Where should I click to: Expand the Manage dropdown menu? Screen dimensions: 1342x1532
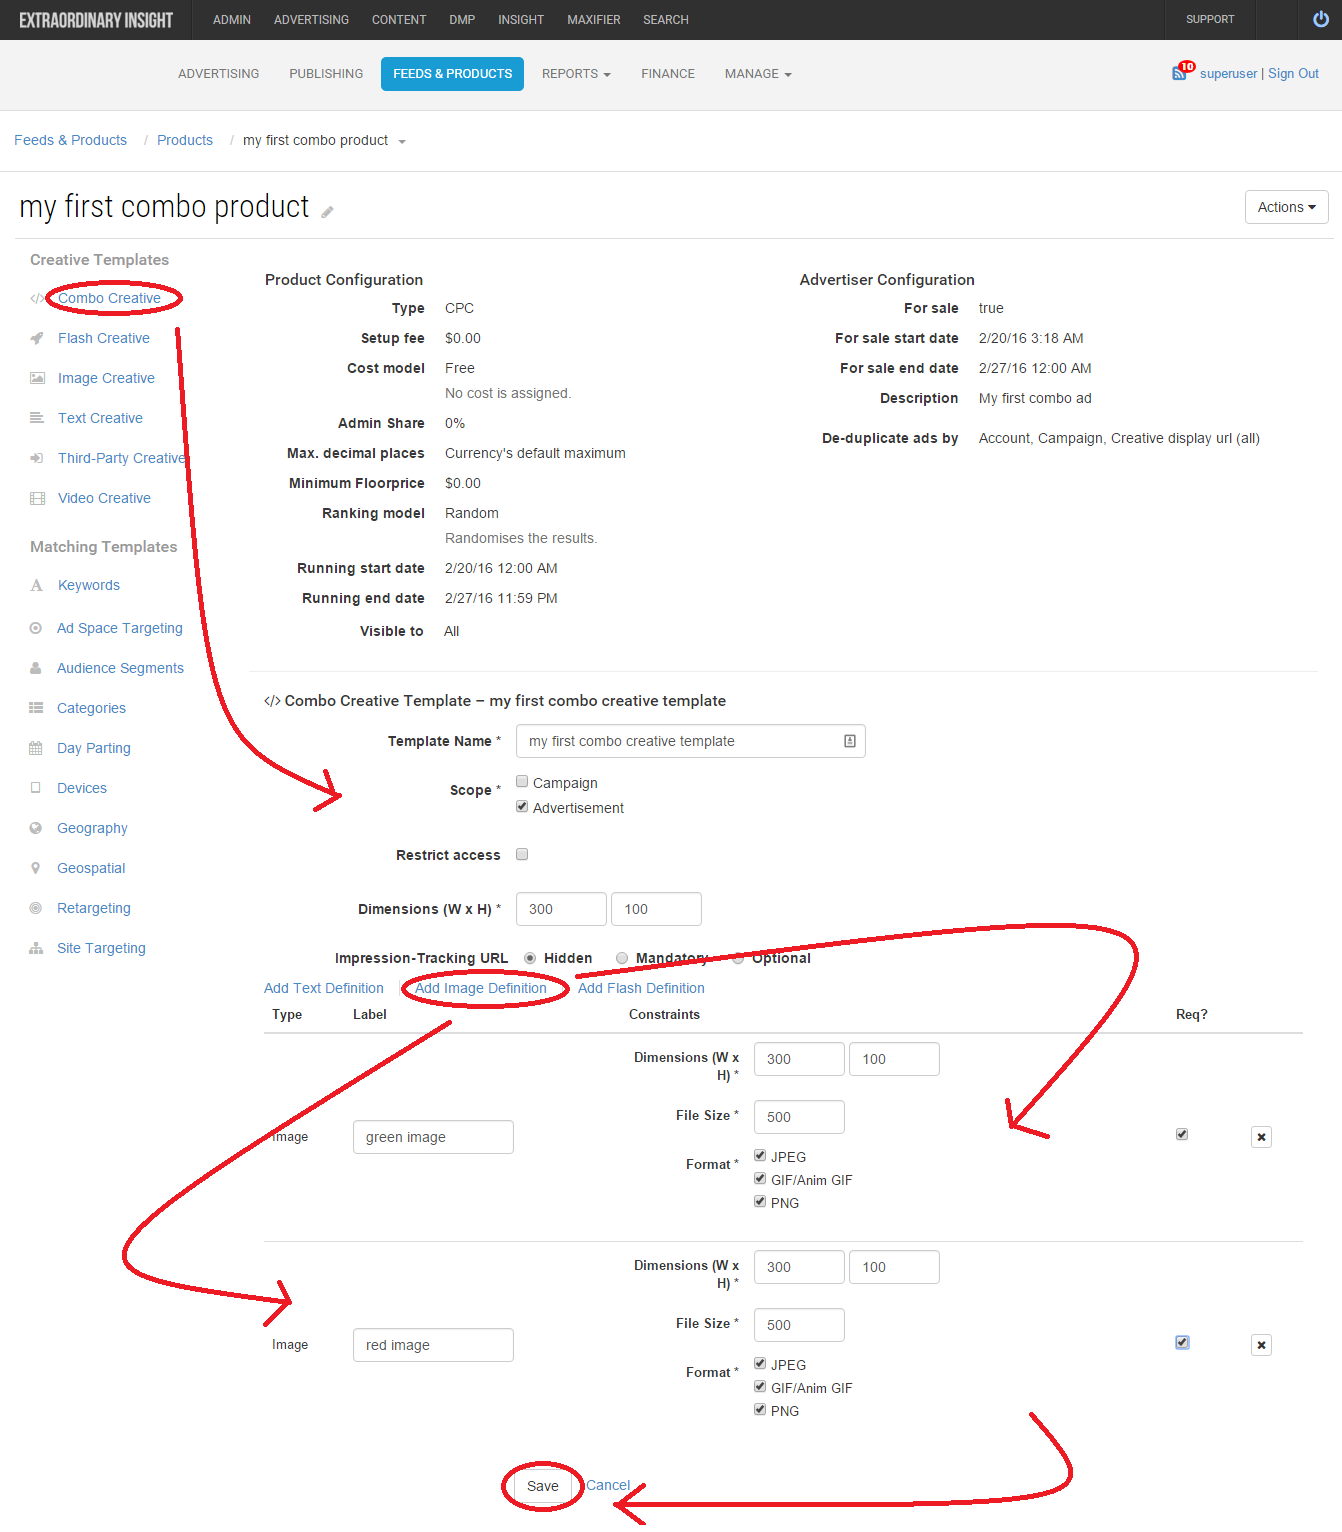758,74
